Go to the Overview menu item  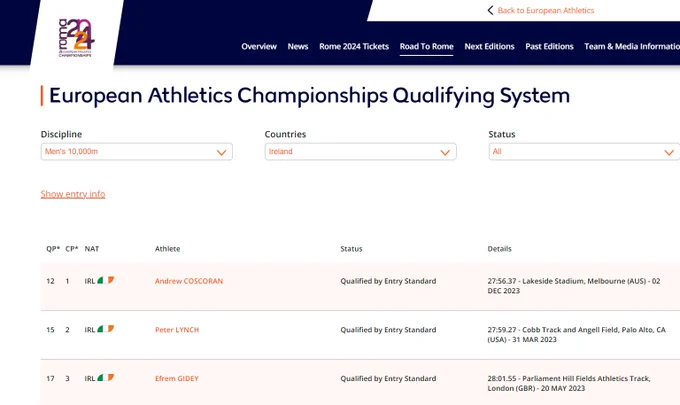pos(259,46)
